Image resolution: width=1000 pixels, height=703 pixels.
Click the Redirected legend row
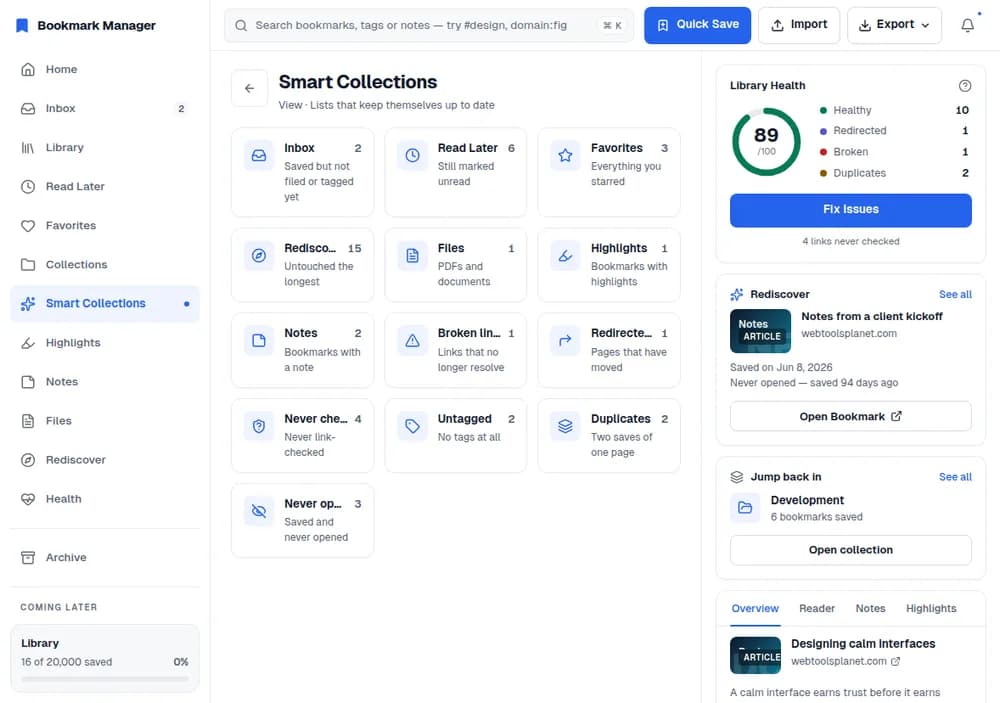[894, 130]
